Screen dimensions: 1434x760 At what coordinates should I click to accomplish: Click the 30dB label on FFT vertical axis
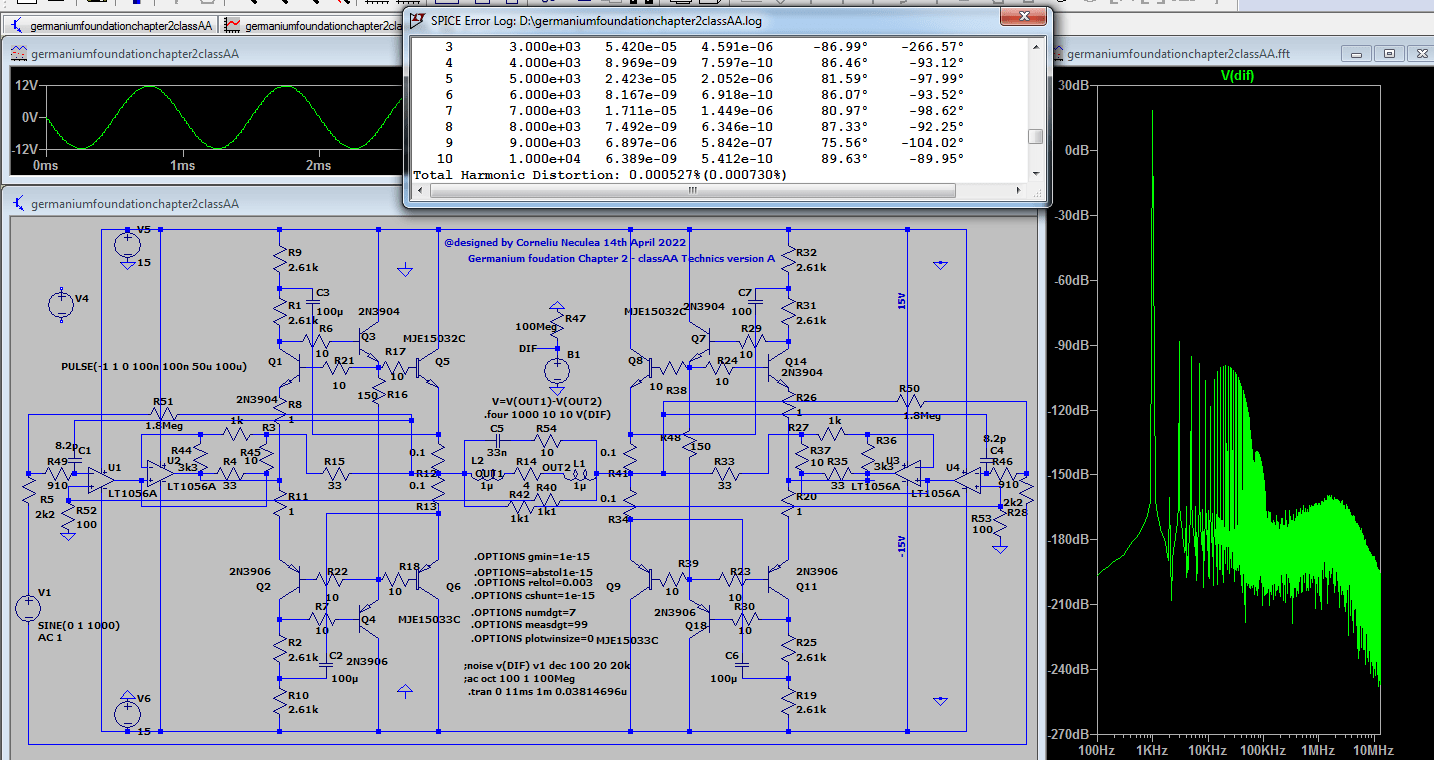pyautogui.click(x=1072, y=85)
